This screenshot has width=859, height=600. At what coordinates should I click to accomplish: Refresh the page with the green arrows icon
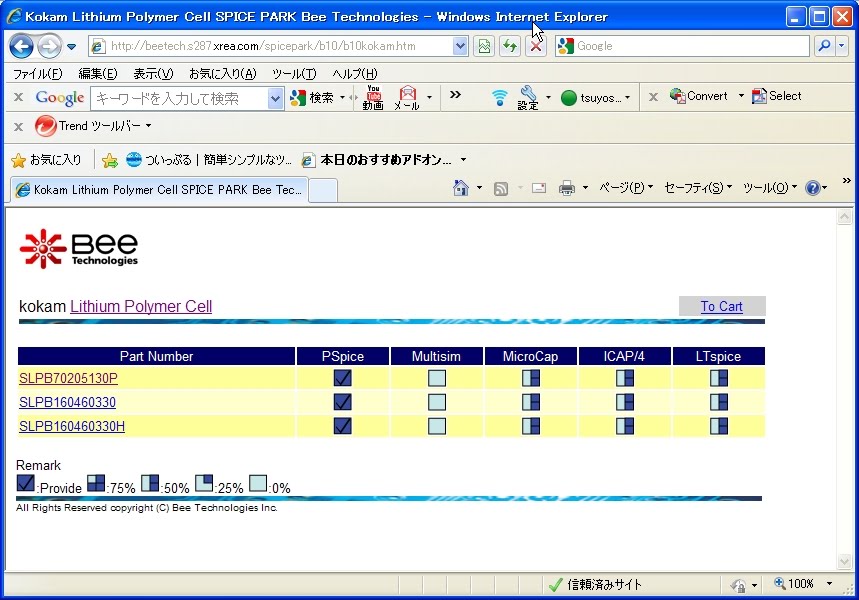point(510,46)
